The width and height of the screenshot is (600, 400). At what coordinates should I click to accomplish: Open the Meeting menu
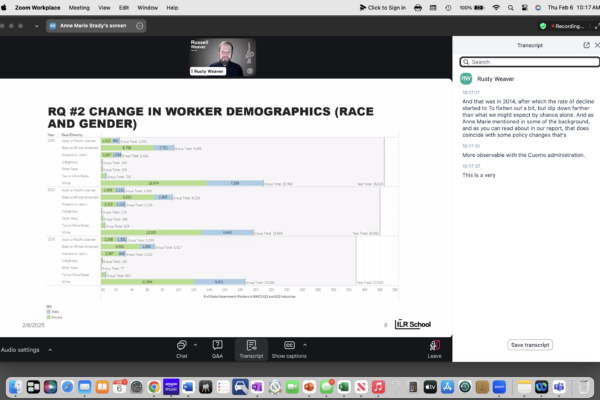tap(78, 6)
